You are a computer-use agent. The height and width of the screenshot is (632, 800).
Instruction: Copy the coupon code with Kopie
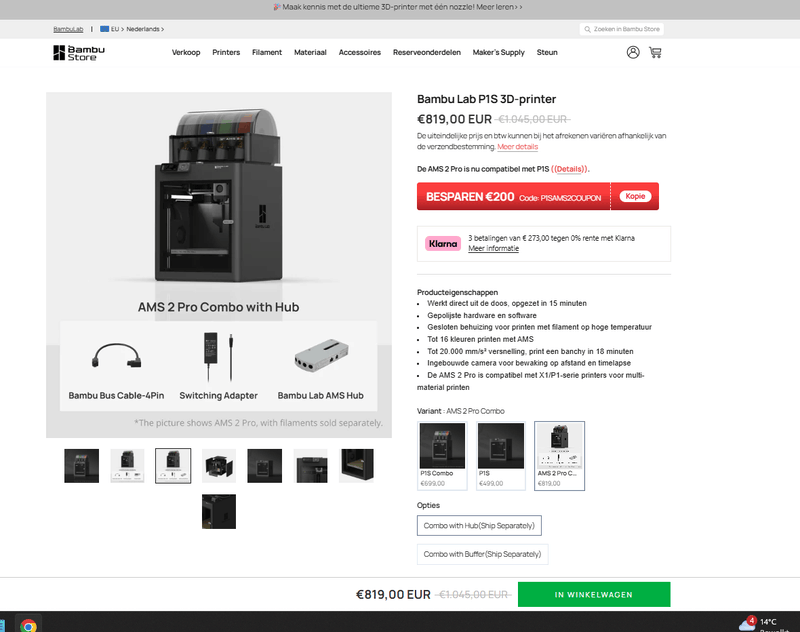click(x=635, y=196)
